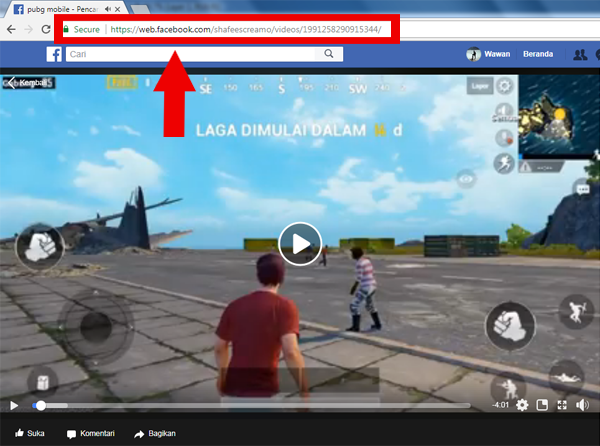
Task: Click the Kembali back button in game
Action: point(28,83)
